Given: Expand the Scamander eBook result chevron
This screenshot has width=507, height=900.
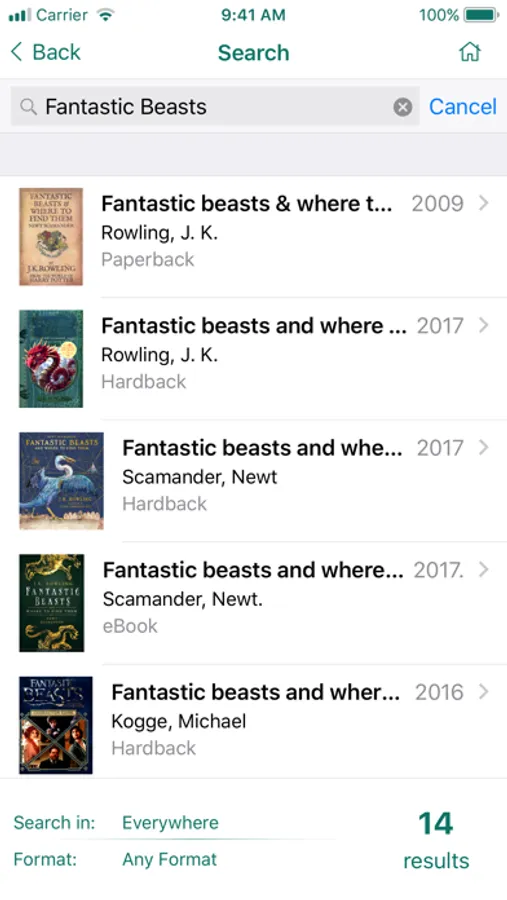Looking at the screenshot, I should 483,569.
